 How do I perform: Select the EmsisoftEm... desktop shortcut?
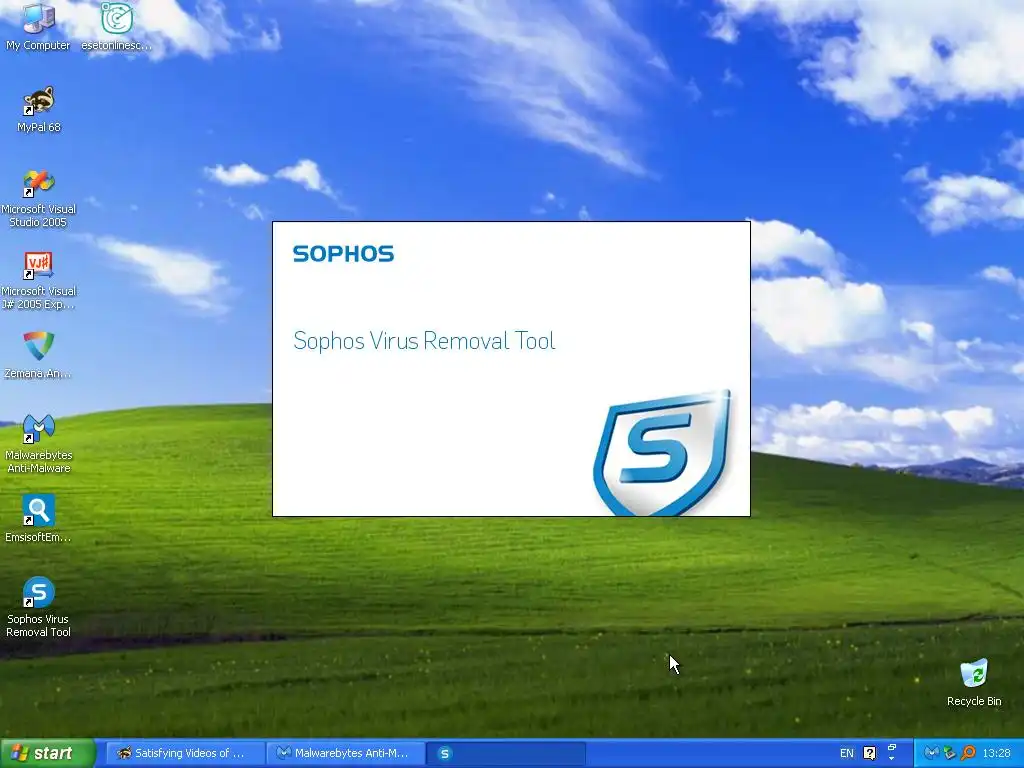click(38, 519)
